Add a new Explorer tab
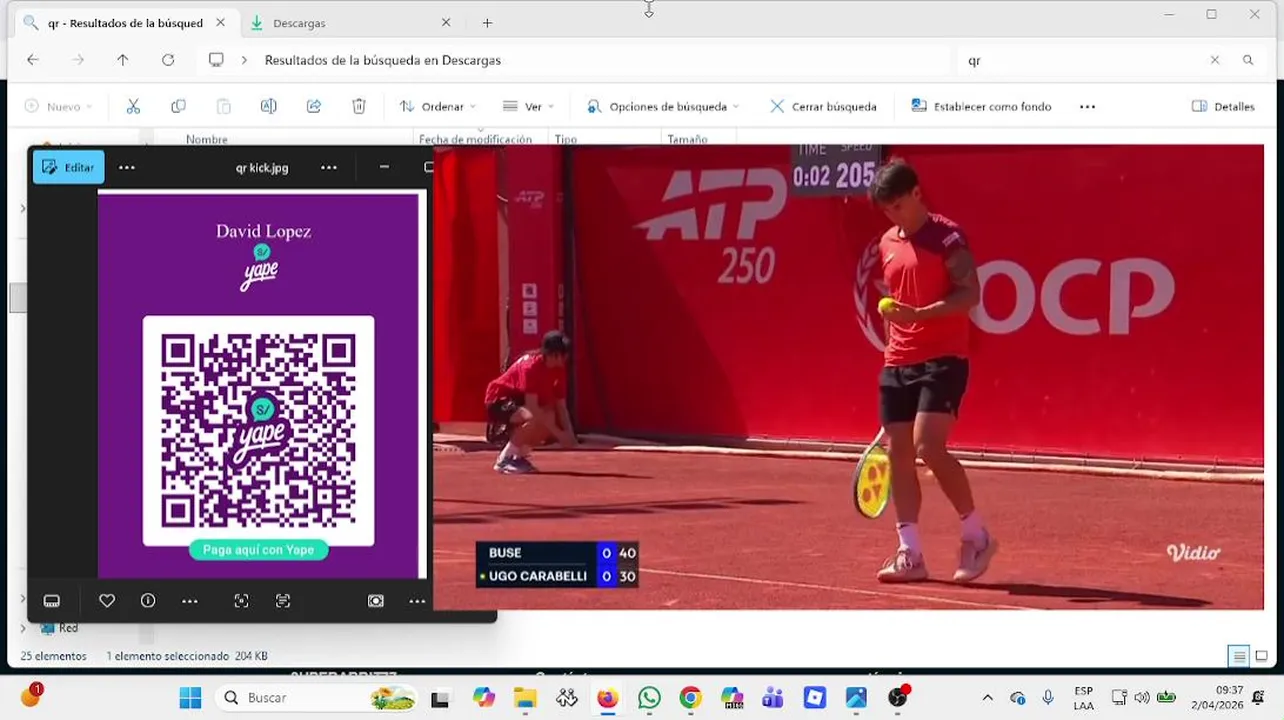Viewport: 1284px width, 720px height. 487,23
